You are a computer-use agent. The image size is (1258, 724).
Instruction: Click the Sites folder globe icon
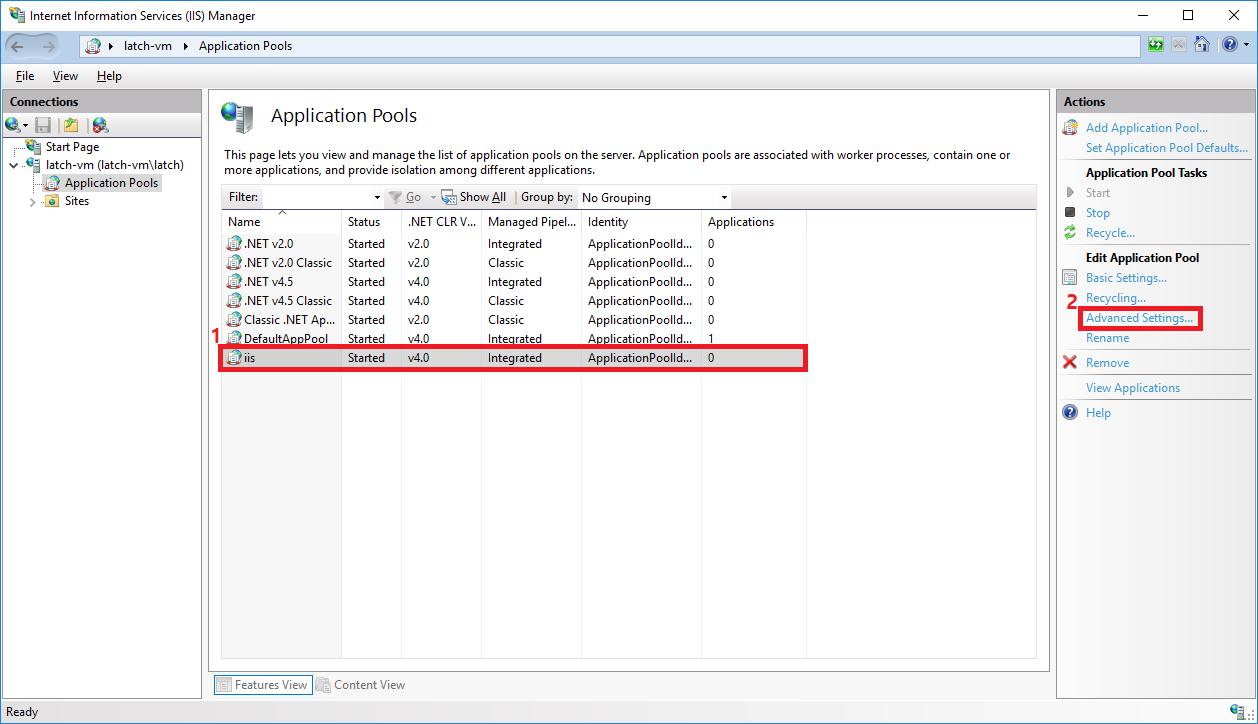(x=52, y=201)
